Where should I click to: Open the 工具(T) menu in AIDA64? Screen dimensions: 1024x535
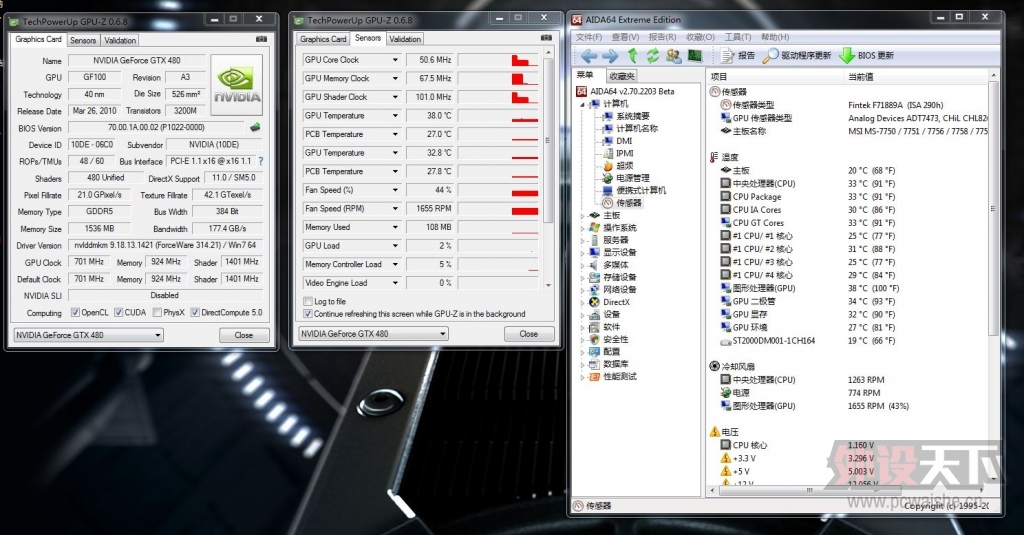click(x=738, y=37)
